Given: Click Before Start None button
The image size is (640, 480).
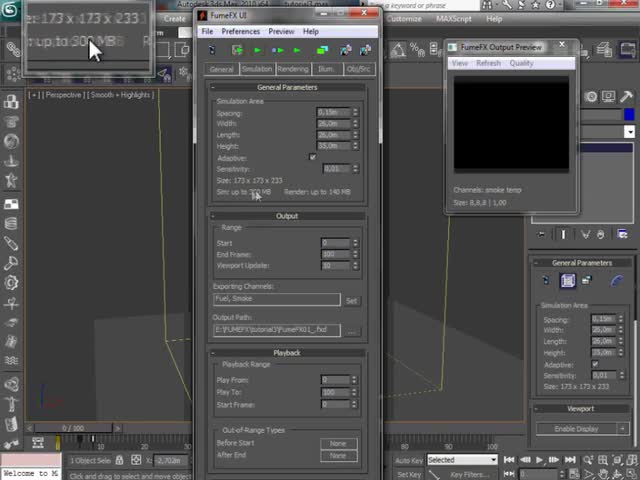Looking at the screenshot, I should tap(338, 443).
